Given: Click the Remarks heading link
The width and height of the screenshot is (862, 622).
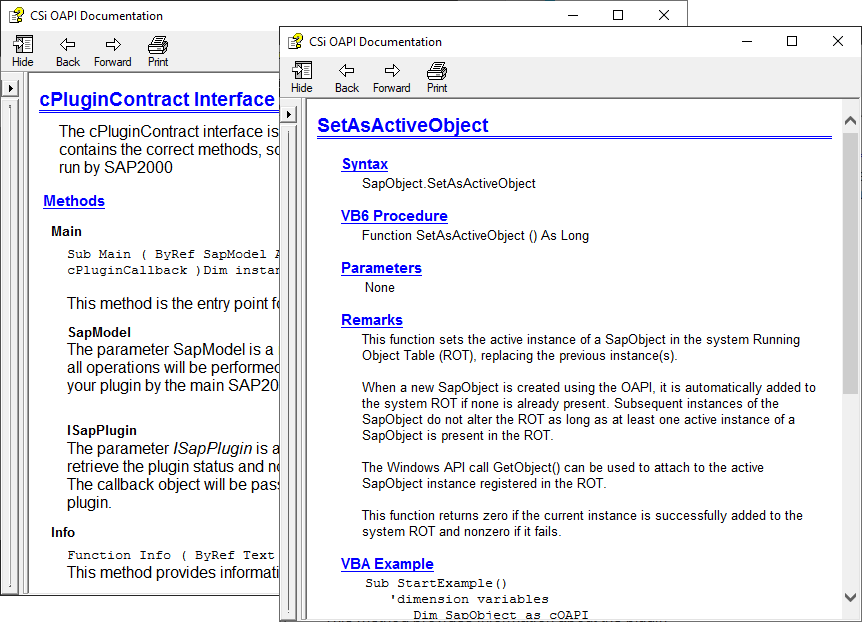Looking at the screenshot, I should tap(371, 320).
